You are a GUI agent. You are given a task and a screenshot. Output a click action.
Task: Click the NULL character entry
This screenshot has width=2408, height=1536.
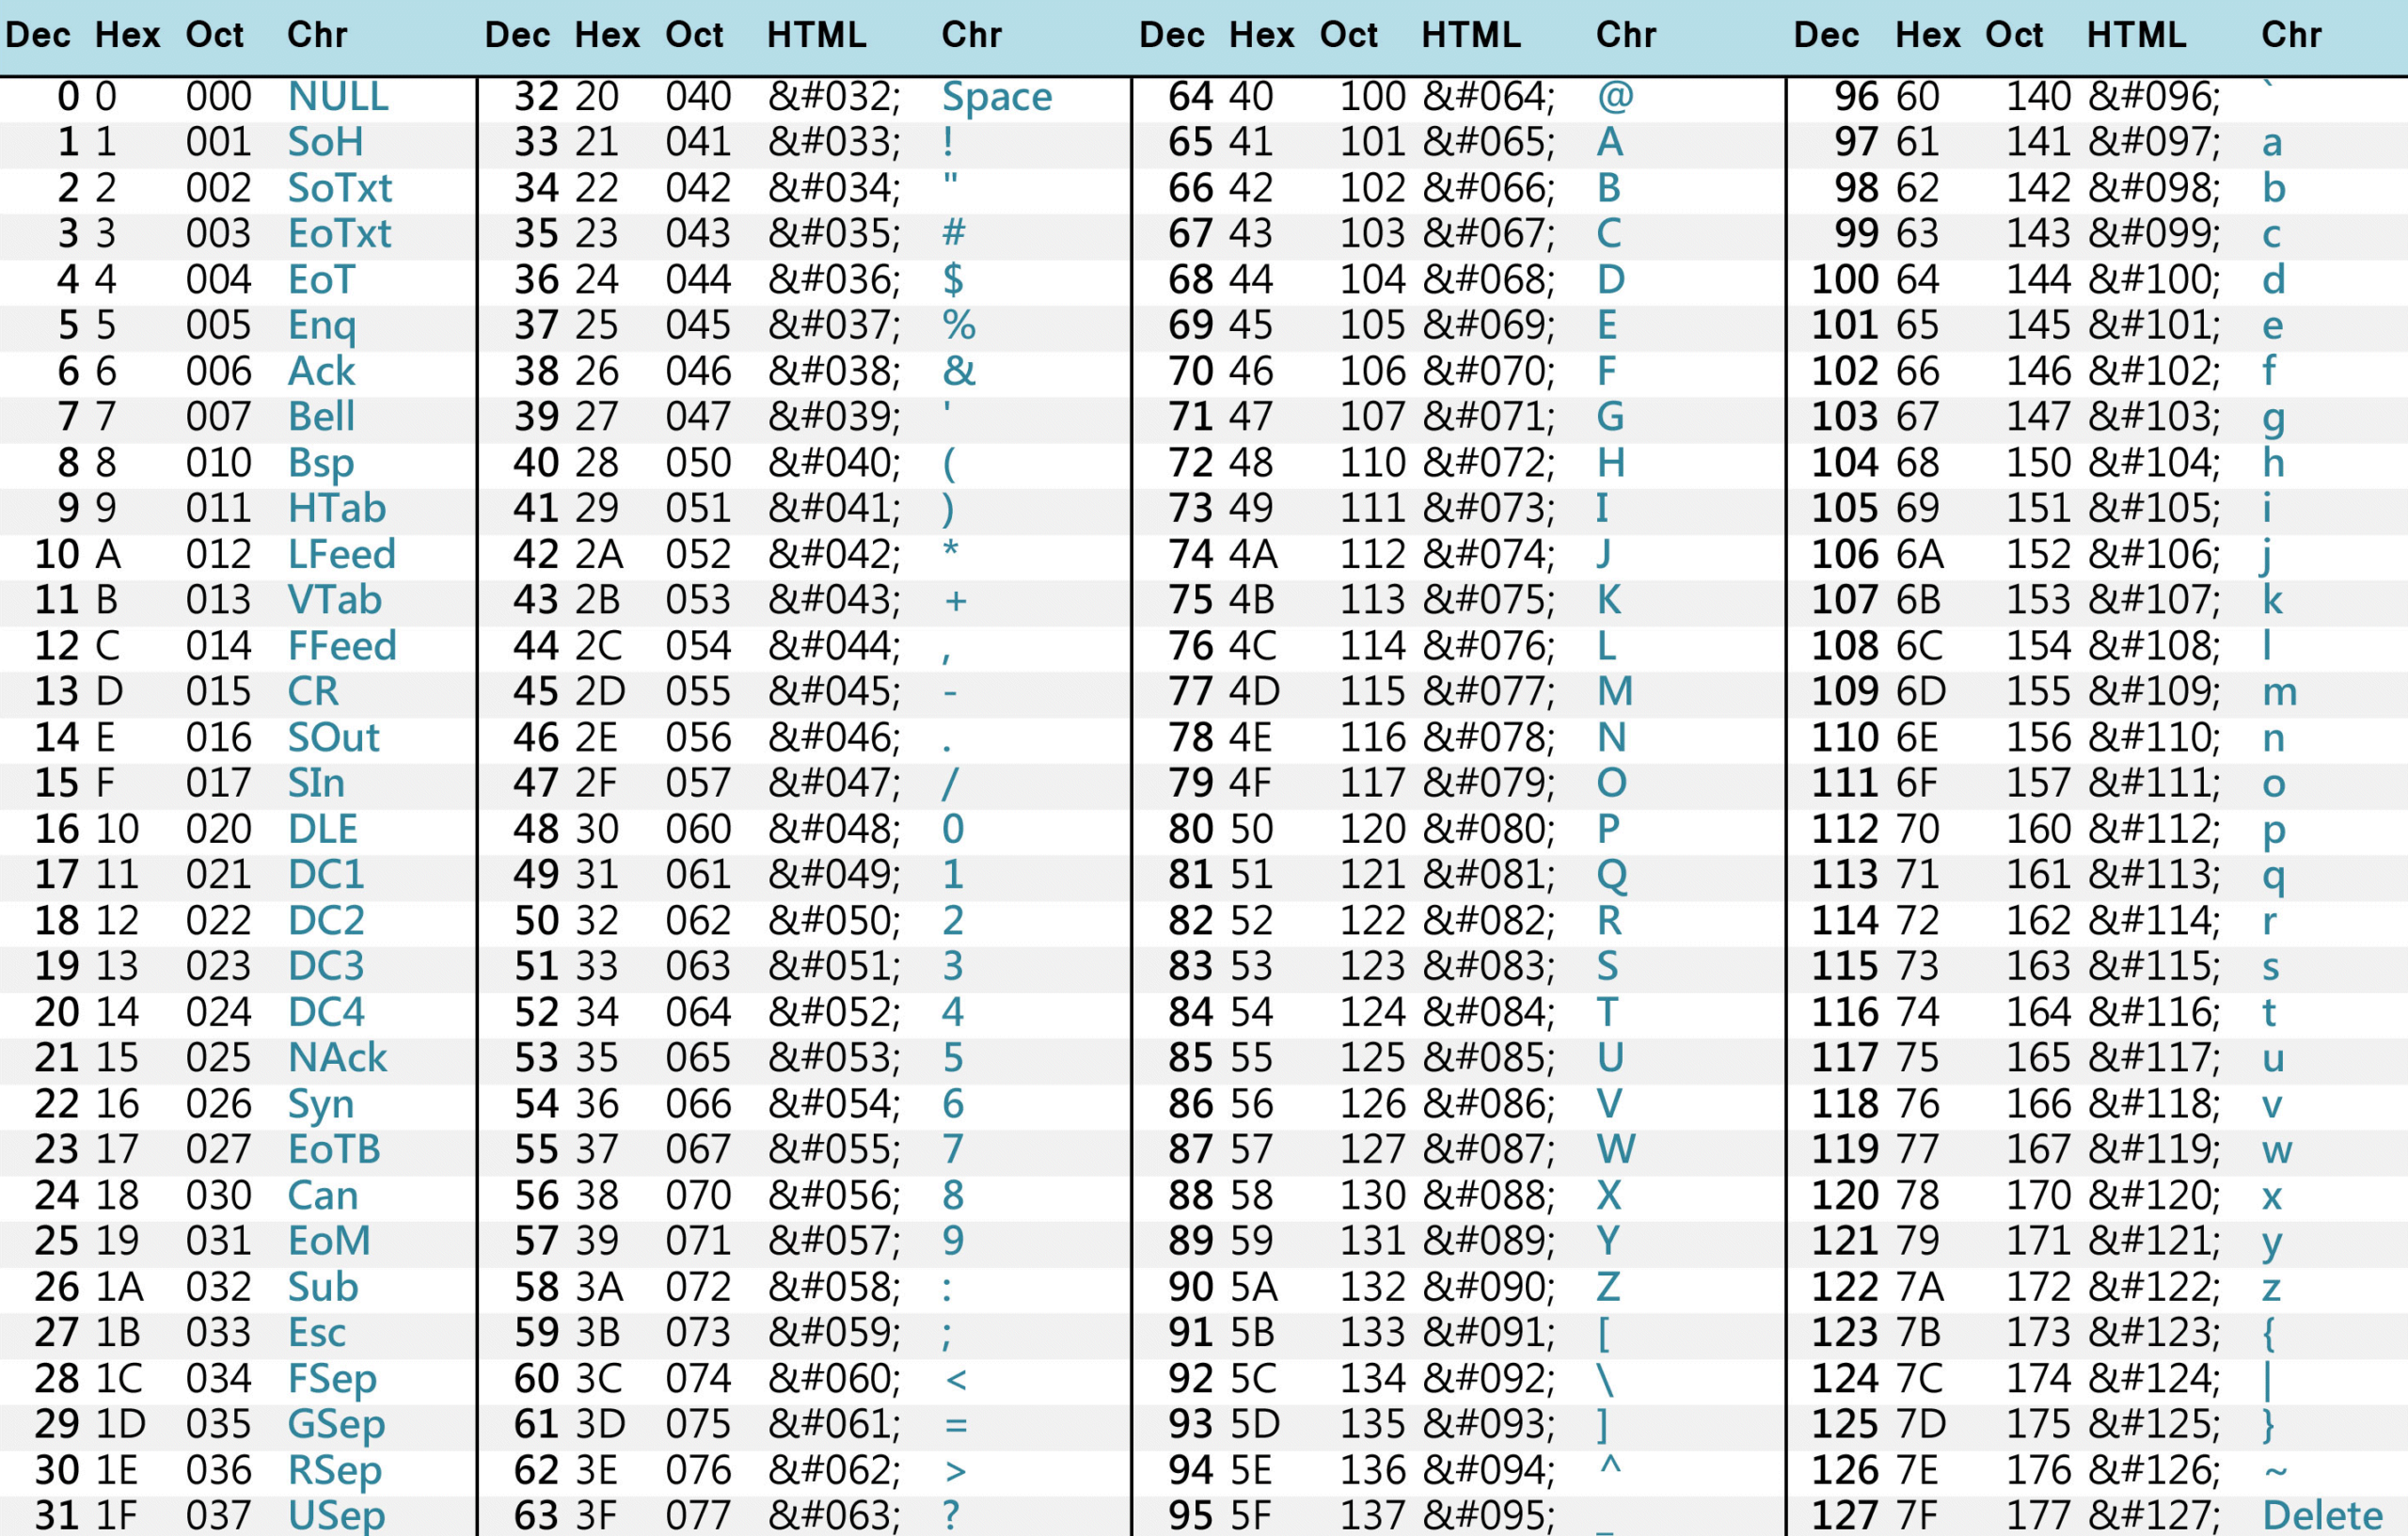click(x=335, y=96)
